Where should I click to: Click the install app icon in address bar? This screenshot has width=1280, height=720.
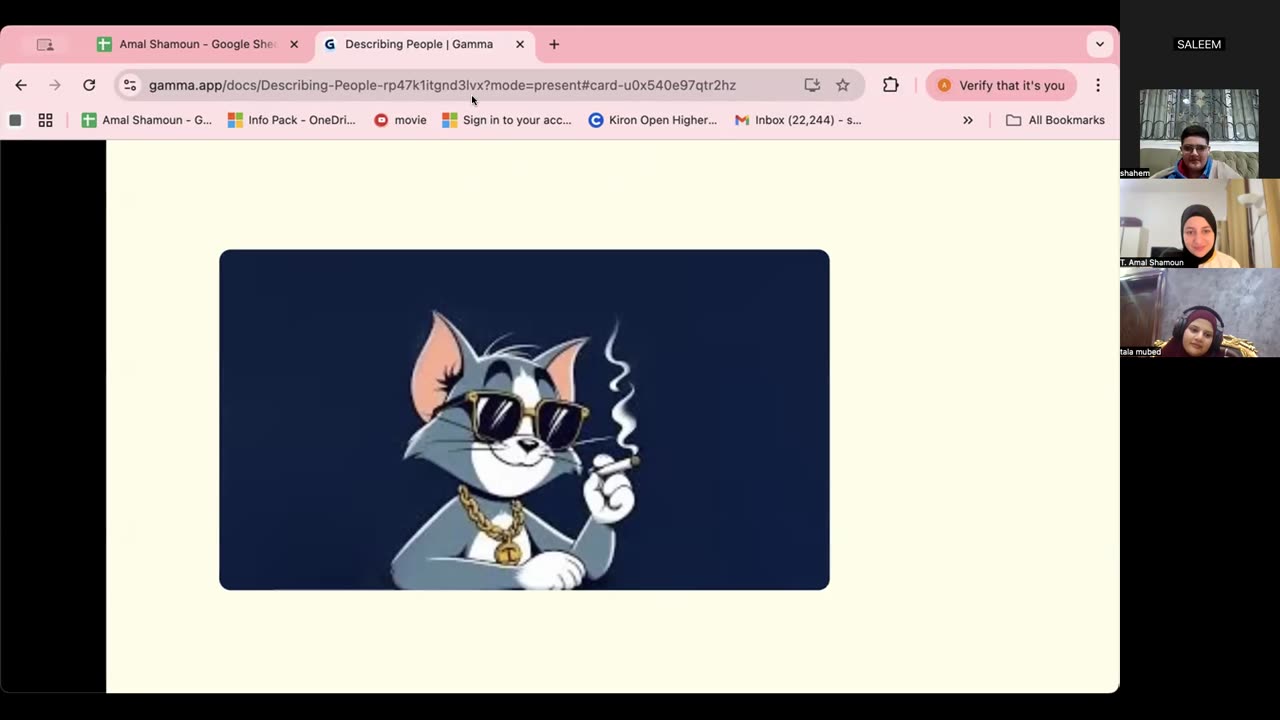click(x=812, y=85)
